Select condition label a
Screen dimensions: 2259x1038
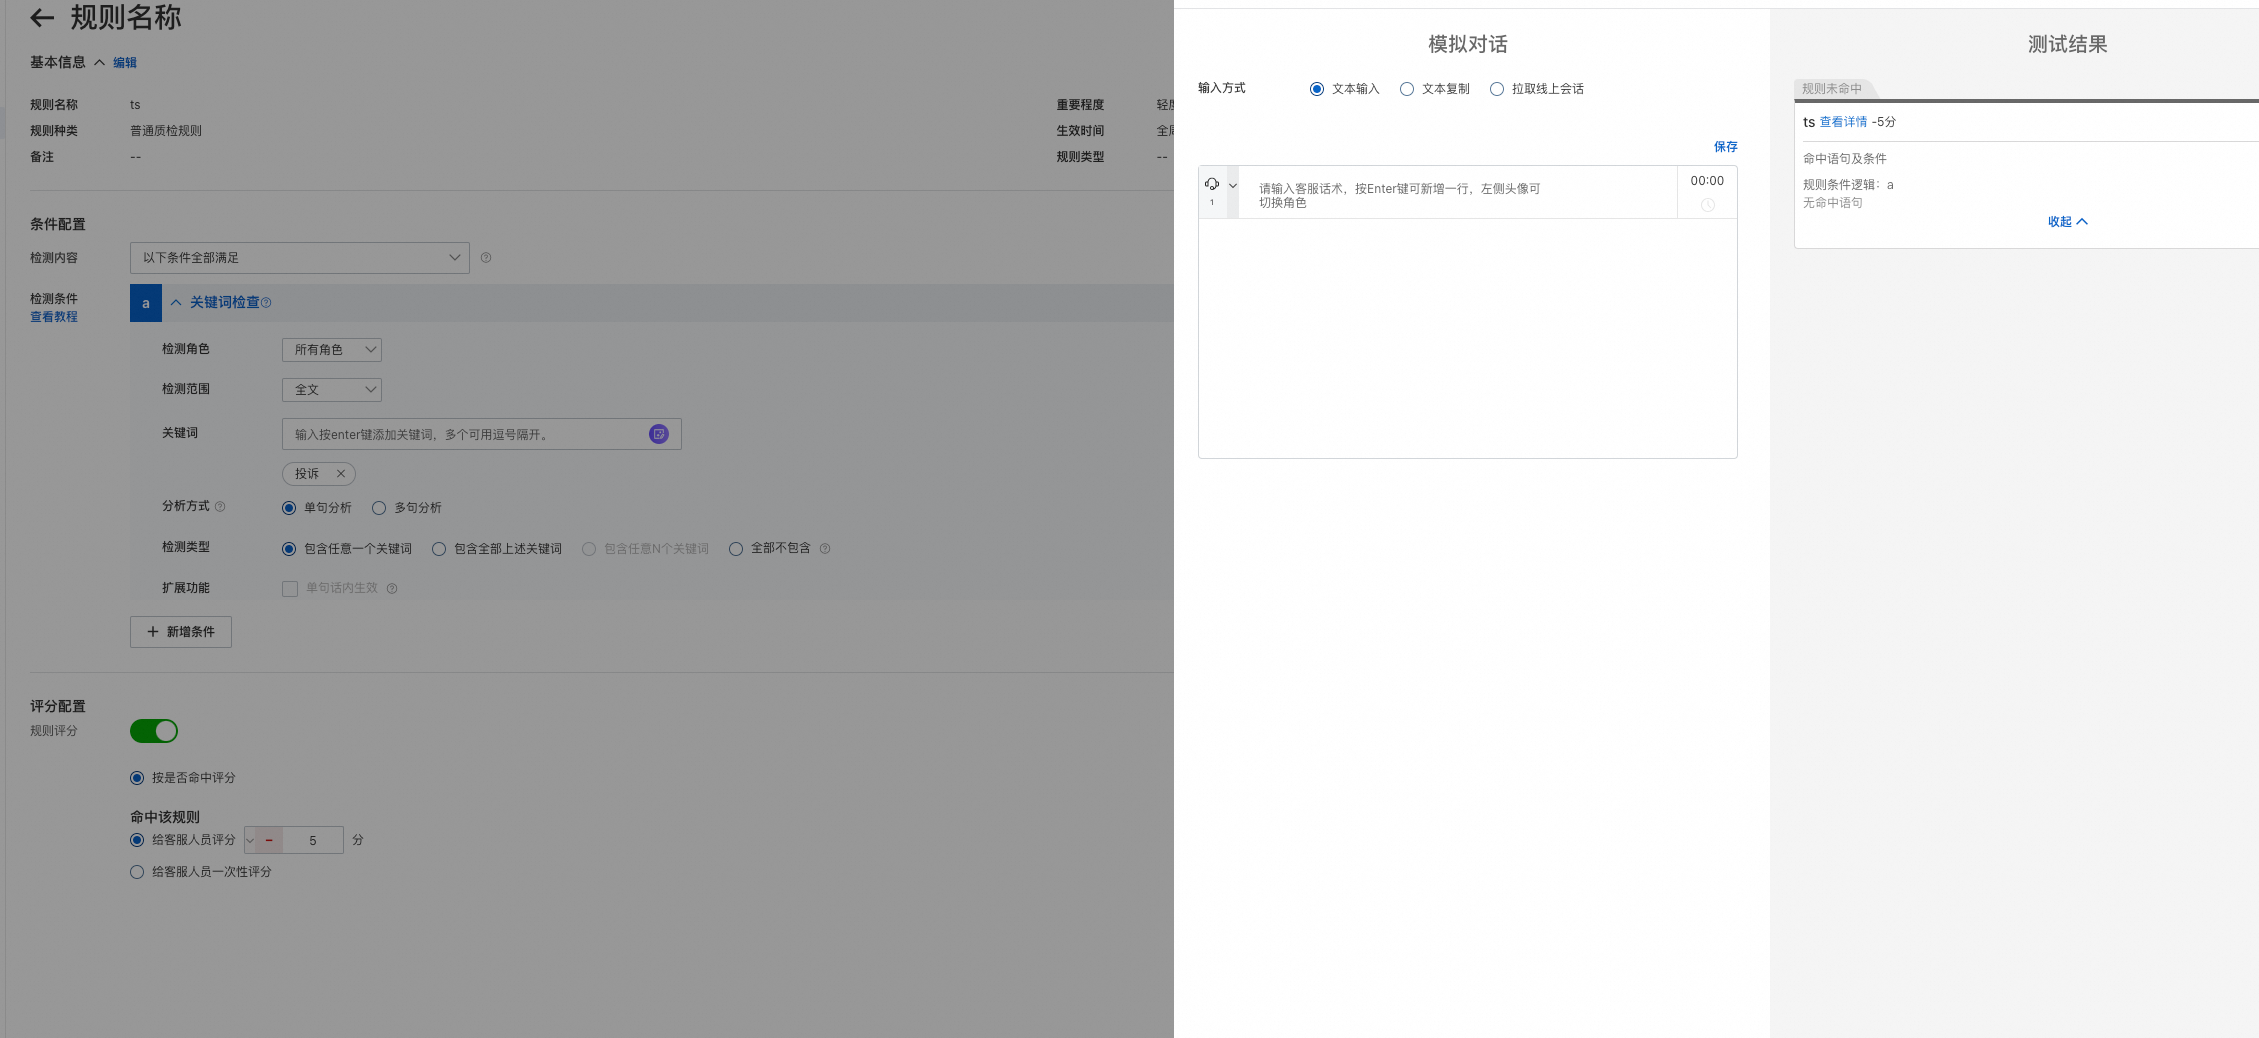click(x=146, y=303)
